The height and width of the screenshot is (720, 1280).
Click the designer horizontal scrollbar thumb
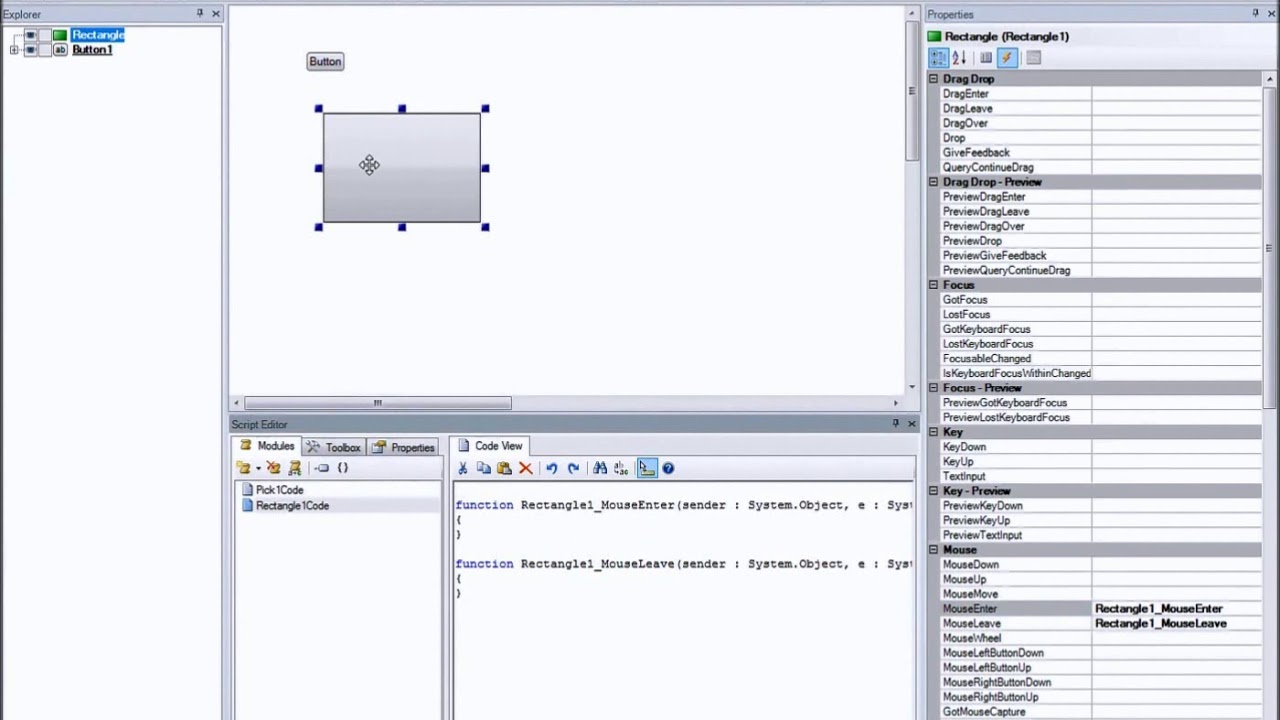(378, 403)
